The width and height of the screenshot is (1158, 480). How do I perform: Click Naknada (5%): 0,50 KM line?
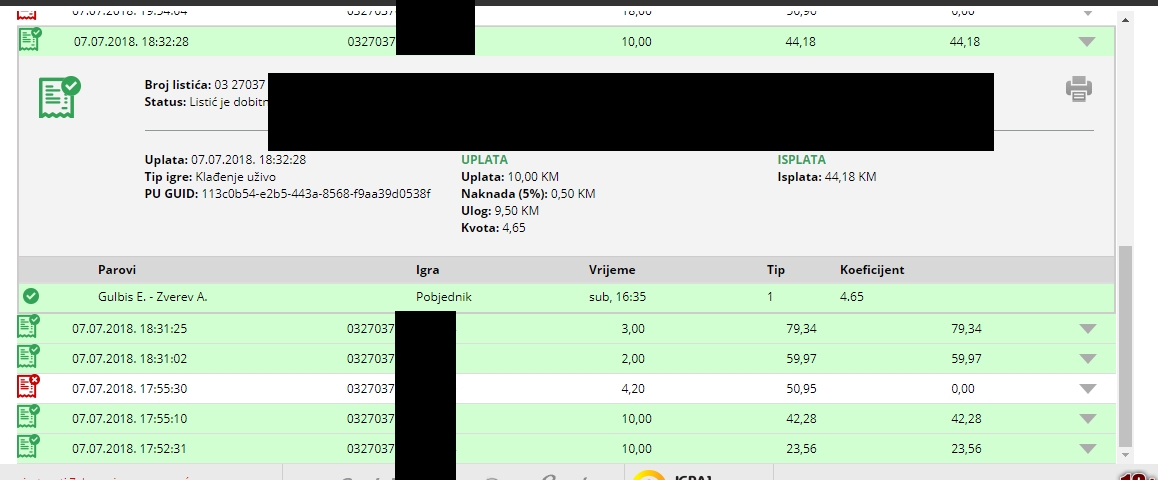point(528,193)
